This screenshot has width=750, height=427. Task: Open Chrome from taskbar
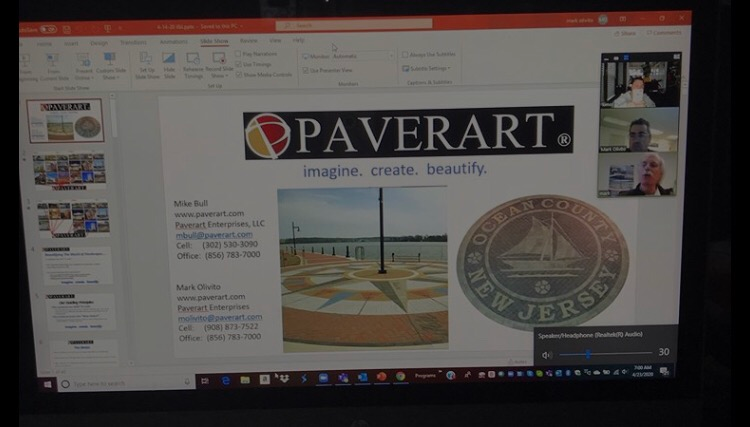pos(400,376)
